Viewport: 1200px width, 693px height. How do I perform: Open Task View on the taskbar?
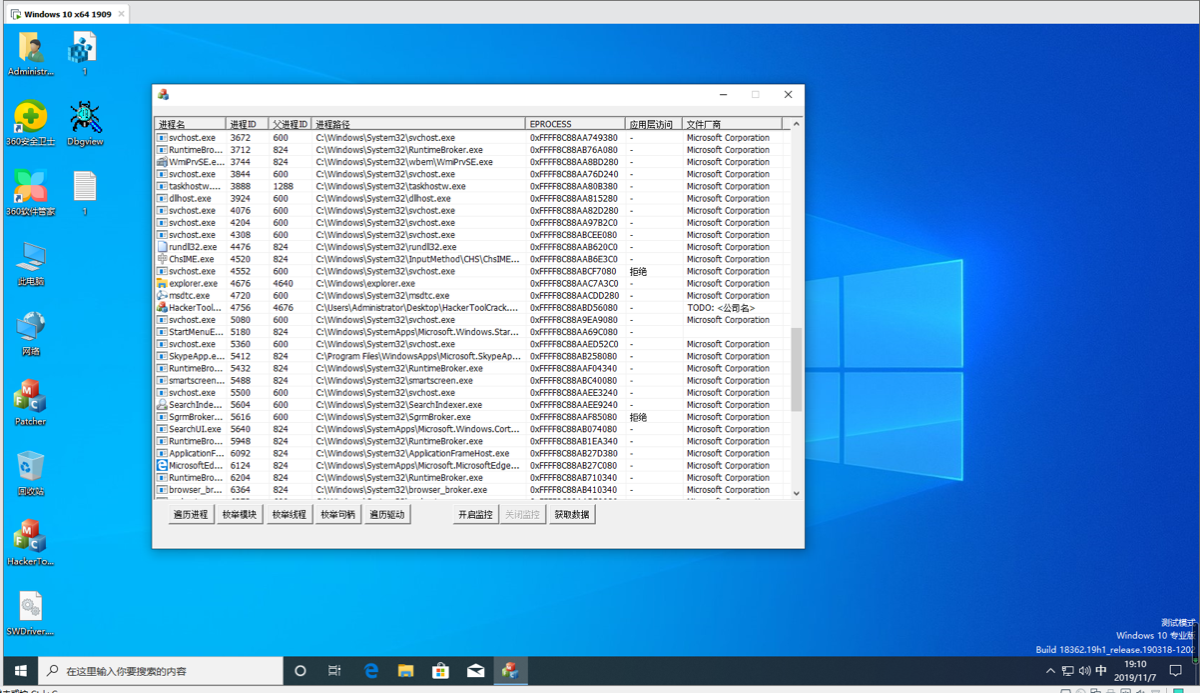click(x=335, y=670)
